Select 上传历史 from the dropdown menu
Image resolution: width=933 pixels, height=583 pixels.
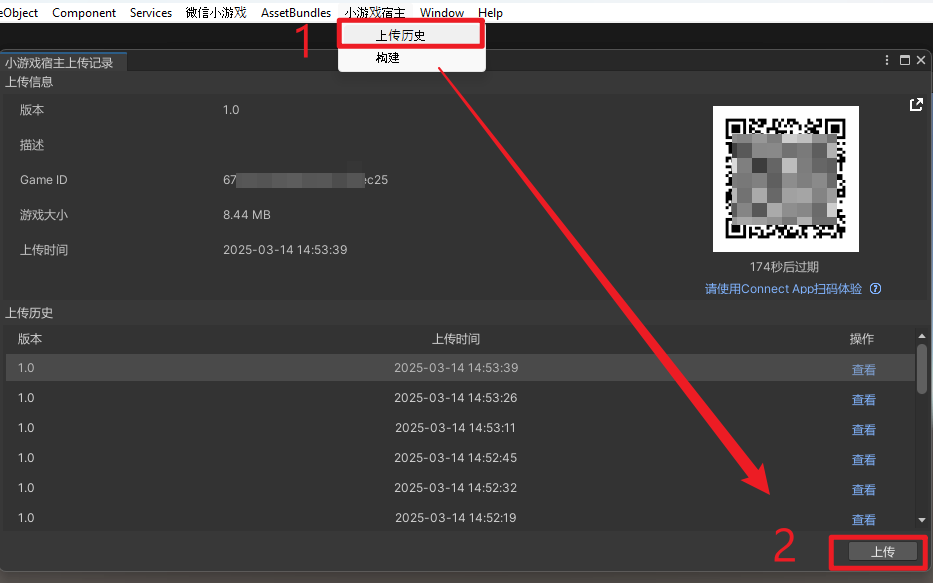coord(400,35)
